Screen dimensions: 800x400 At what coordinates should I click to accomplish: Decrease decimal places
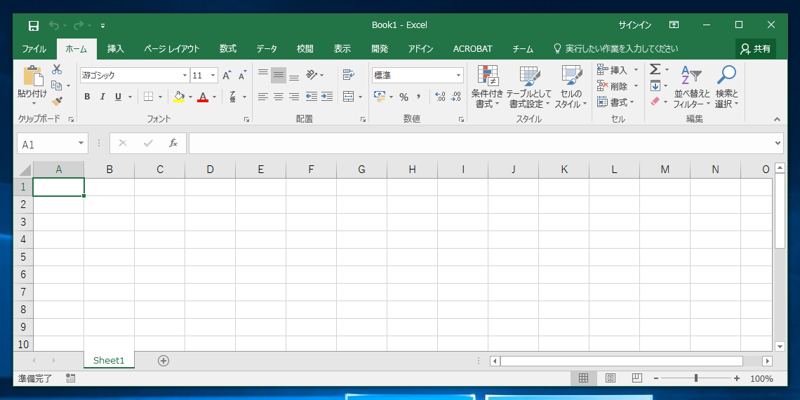coord(457,97)
